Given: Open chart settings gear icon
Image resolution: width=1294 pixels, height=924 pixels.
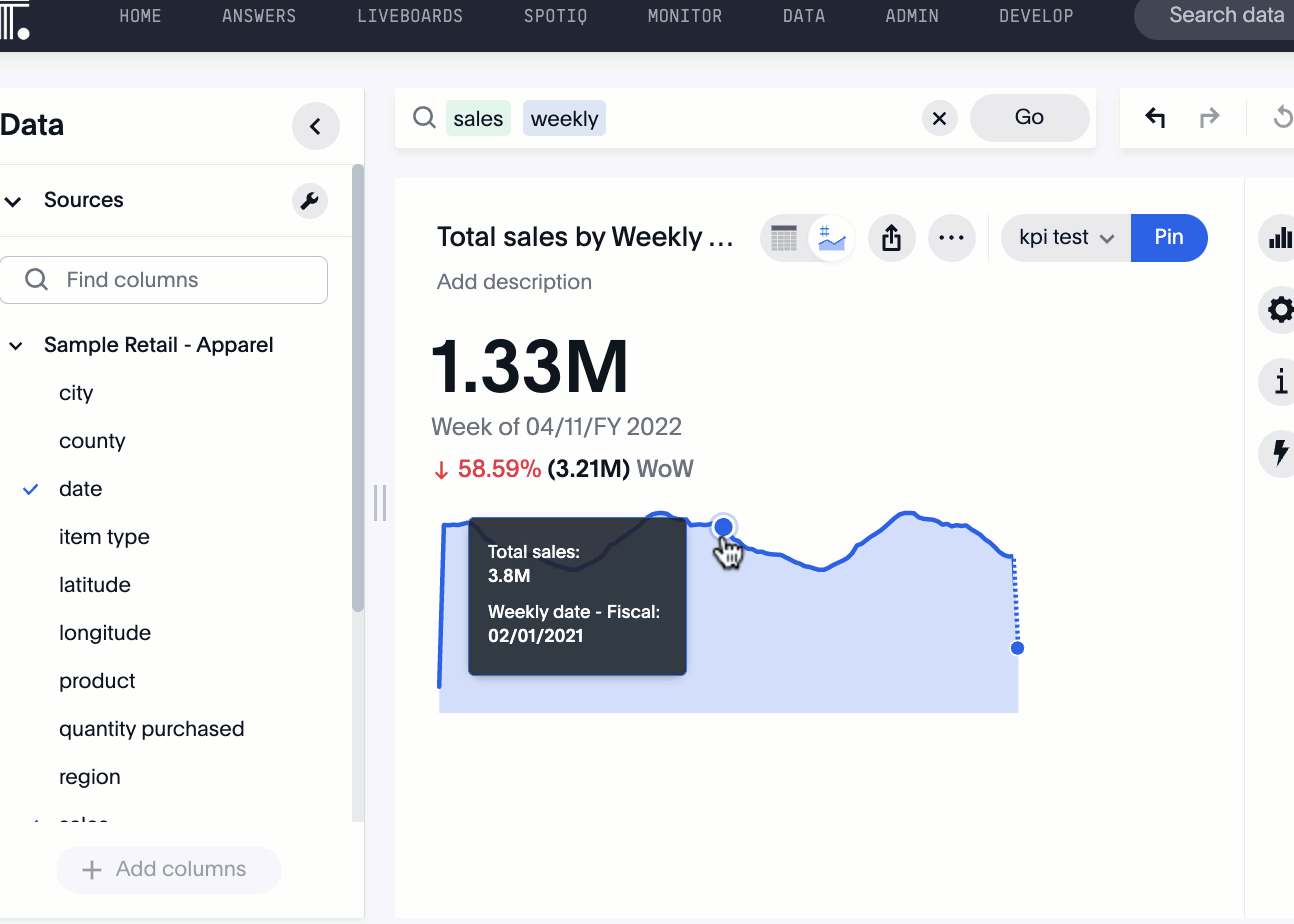Looking at the screenshot, I should tap(1279, 310).
